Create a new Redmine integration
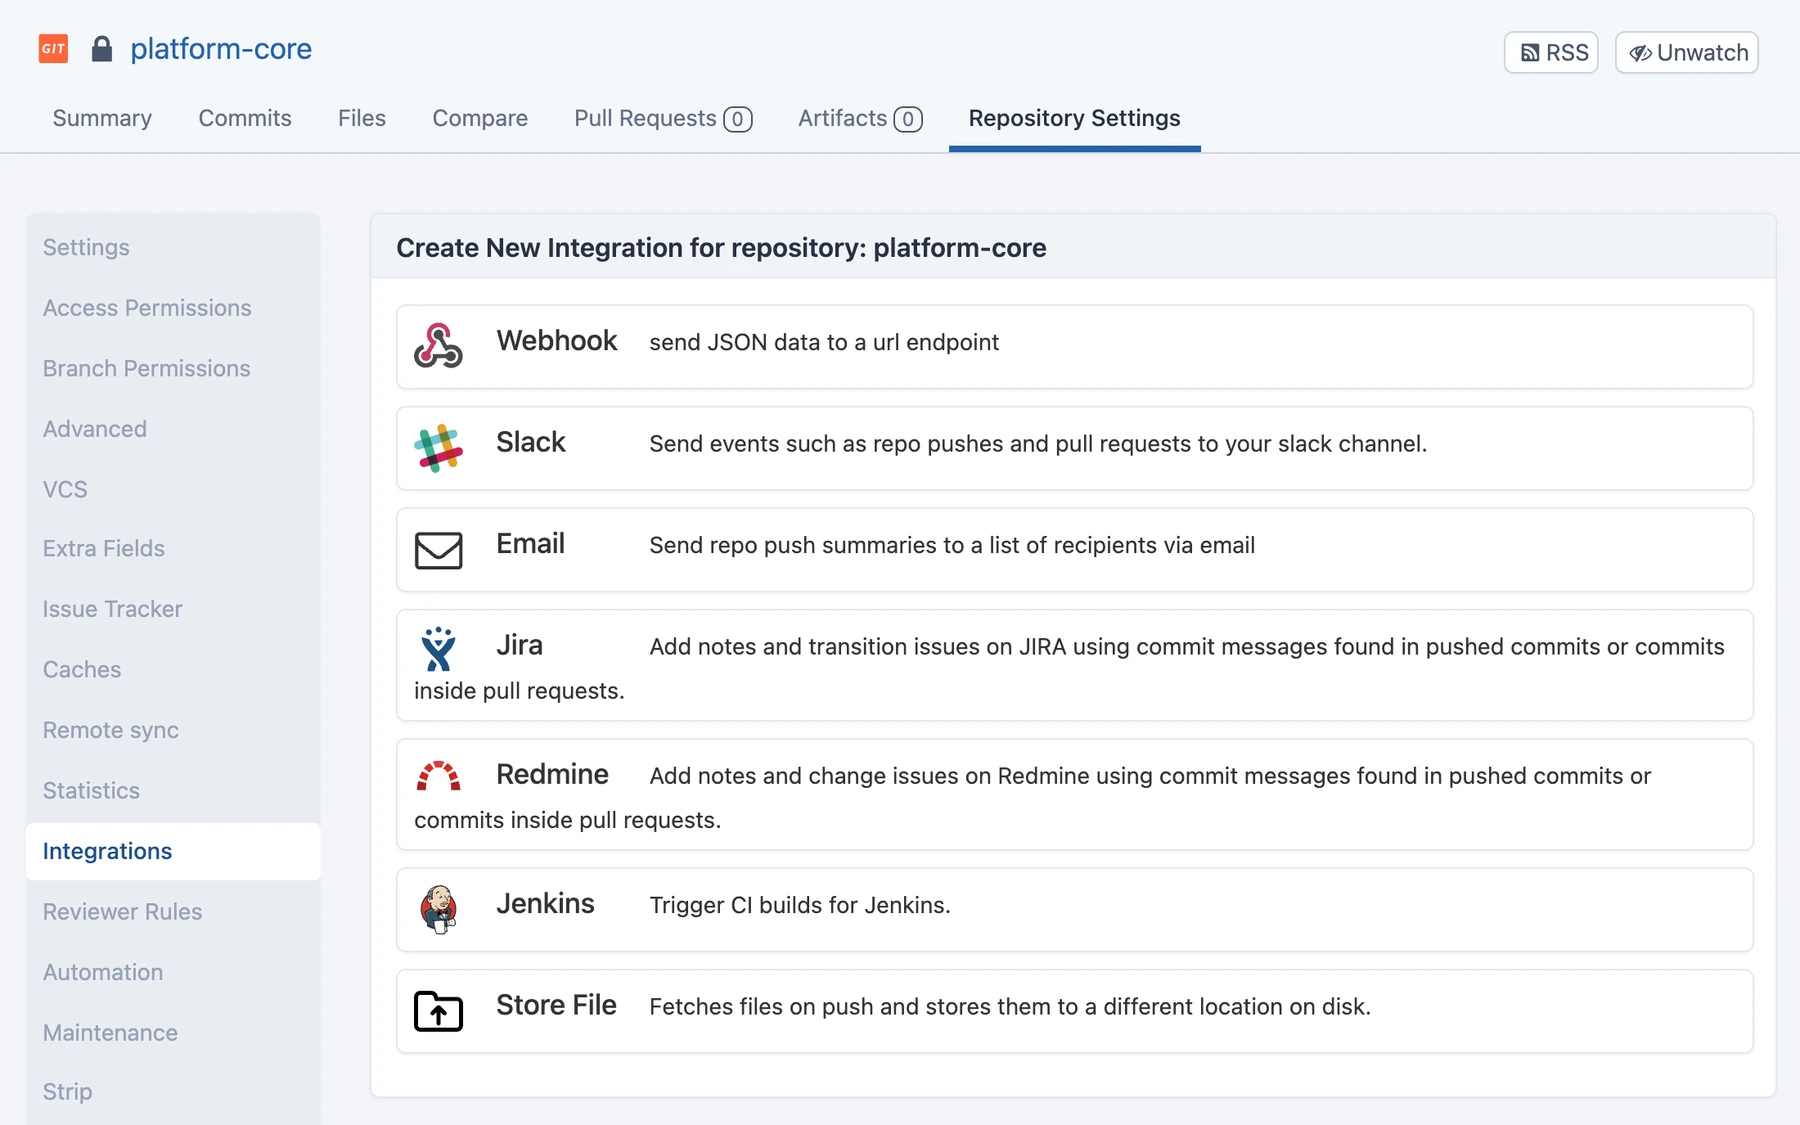This screenshot has height=1125, width=1800. click(x=1074, y=794)
